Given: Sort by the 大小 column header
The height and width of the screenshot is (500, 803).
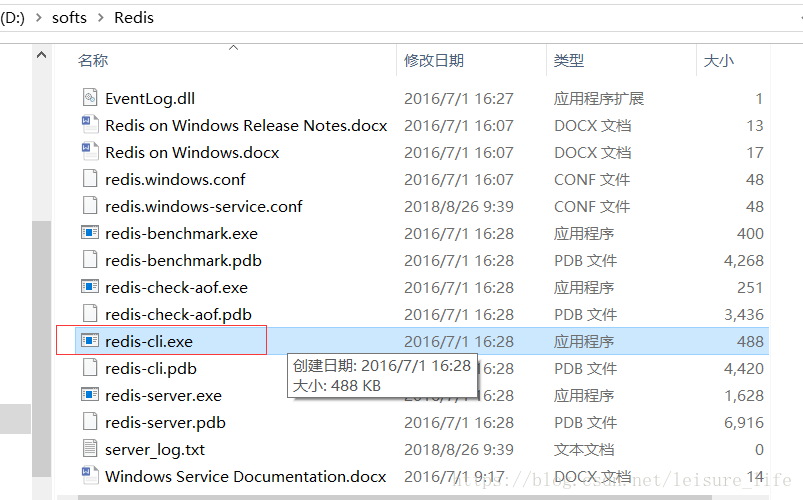Looking at the screenshot, I should 718,61.
